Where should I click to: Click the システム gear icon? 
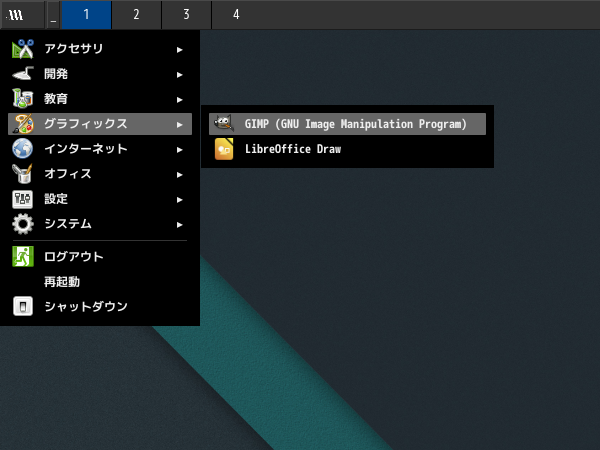[x=23, y=224]
